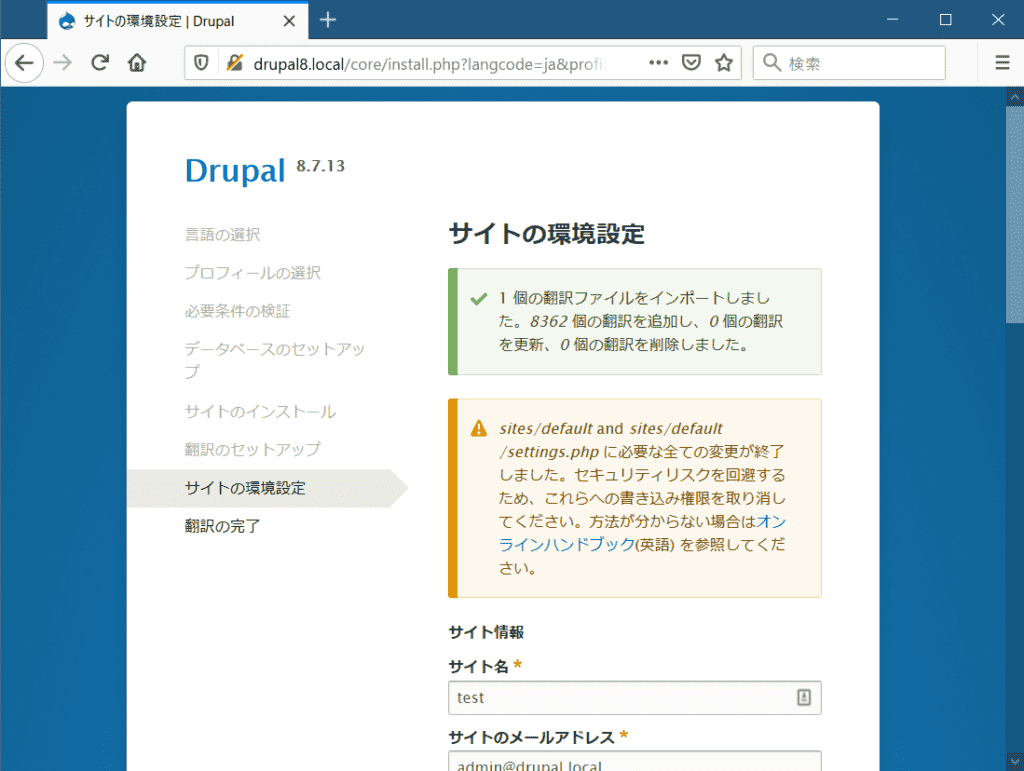The height and width of the screenshot is (771, 1024).
Task: Click the green checkmark status icon
Action: (x=479, y=299)
